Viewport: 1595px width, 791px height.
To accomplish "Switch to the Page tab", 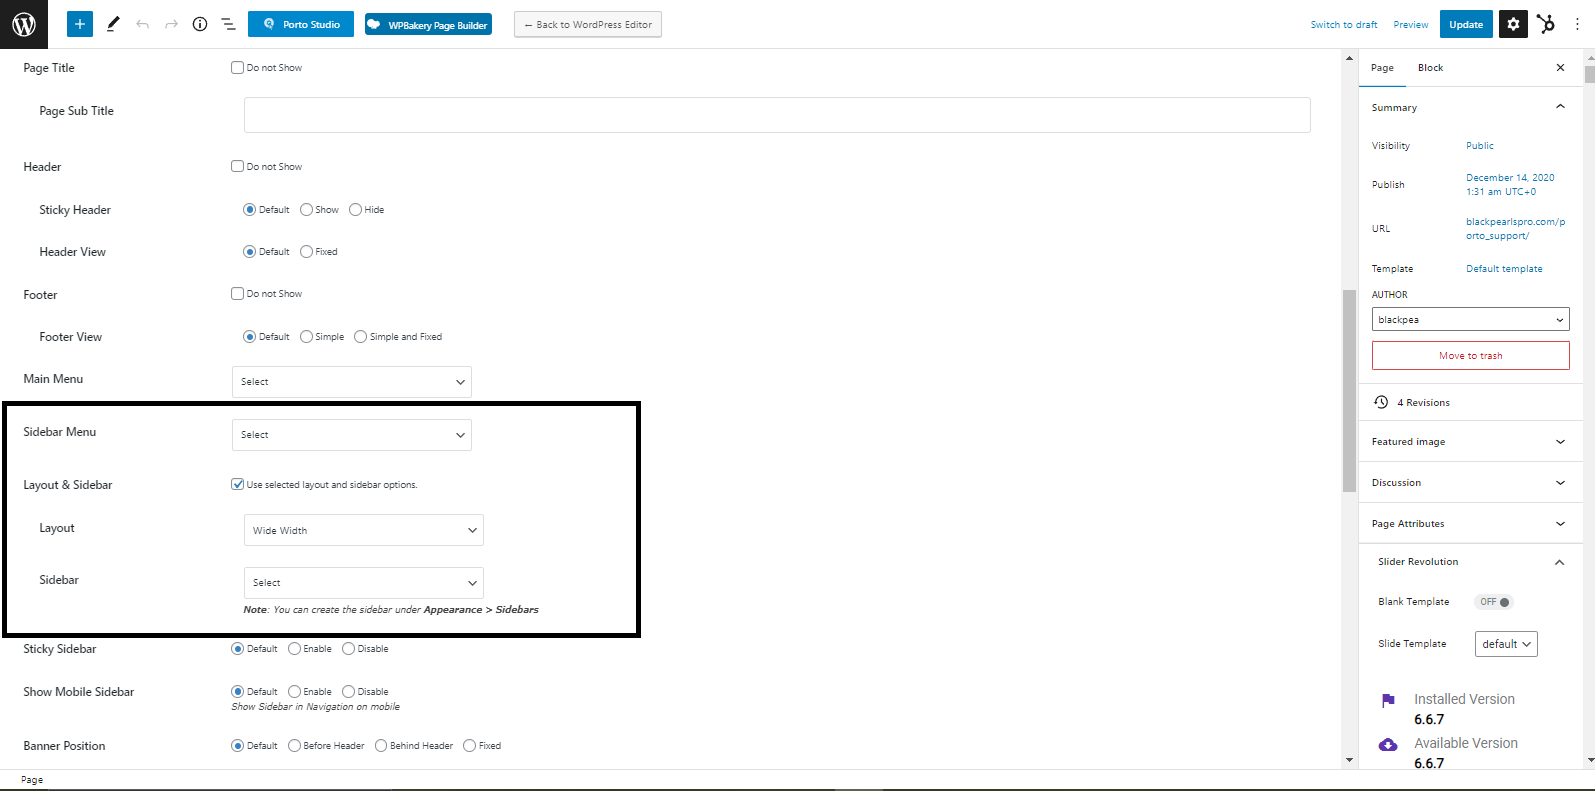I will pyautogui.click(x=1382, y=68).
